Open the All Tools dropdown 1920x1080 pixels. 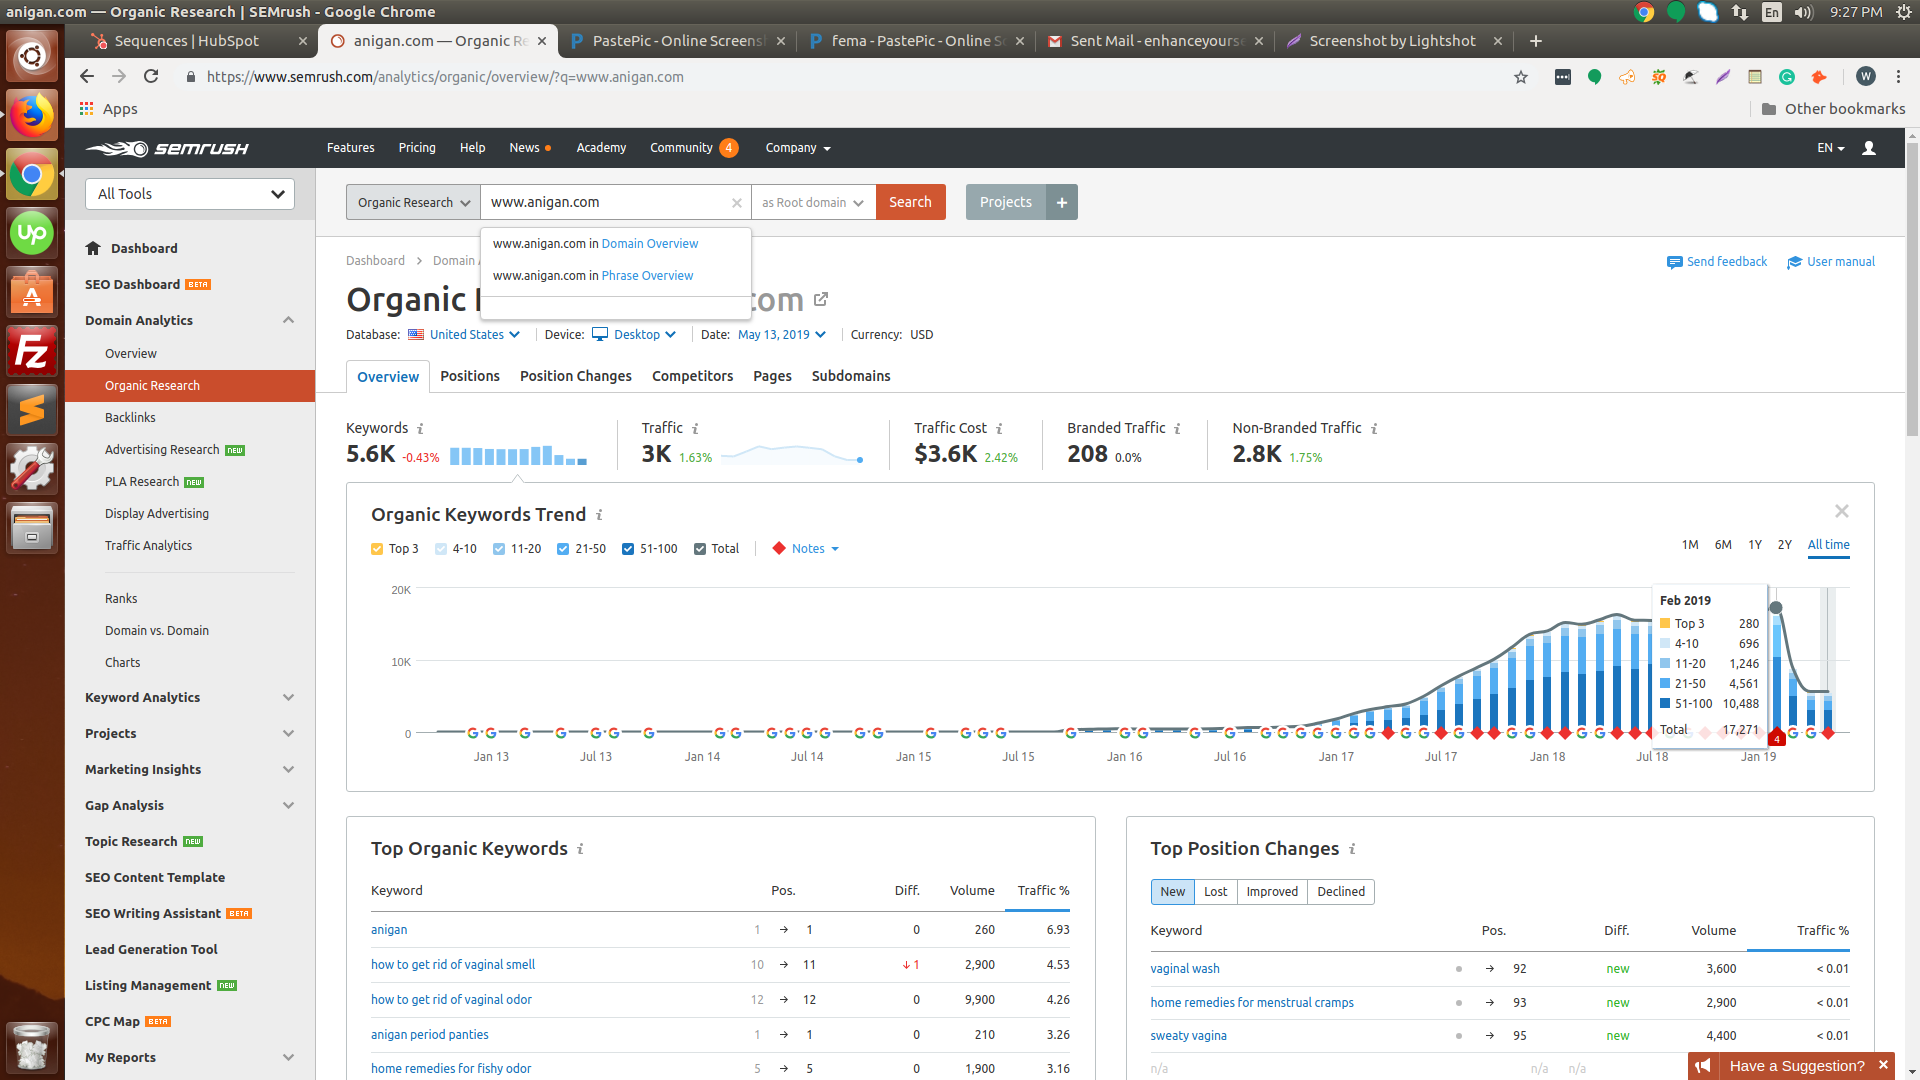point(190,194)
